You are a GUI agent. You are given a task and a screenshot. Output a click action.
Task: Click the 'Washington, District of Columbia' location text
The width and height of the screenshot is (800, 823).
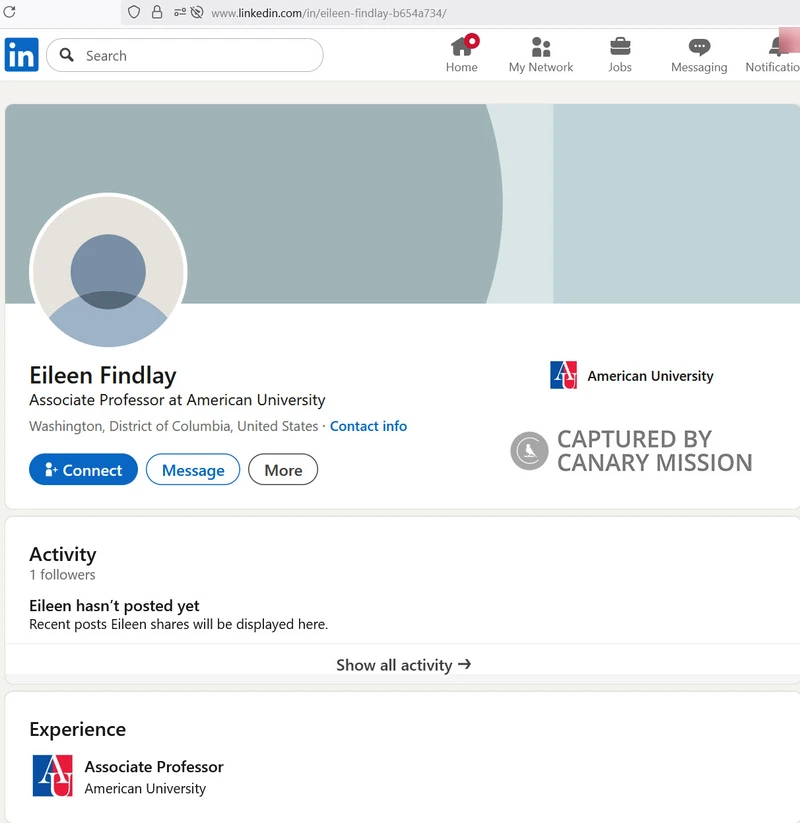[x=174, y=426]
